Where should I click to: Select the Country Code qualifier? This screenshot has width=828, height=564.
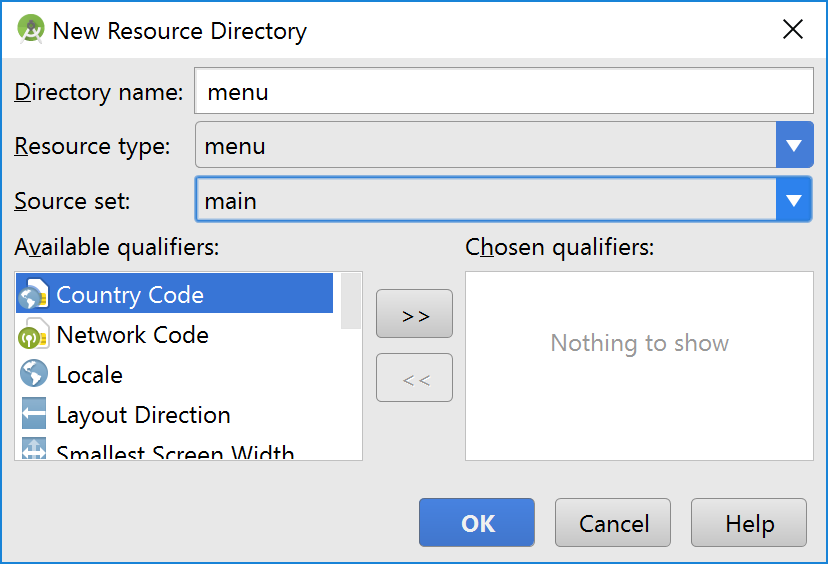[x=174, y=294]
